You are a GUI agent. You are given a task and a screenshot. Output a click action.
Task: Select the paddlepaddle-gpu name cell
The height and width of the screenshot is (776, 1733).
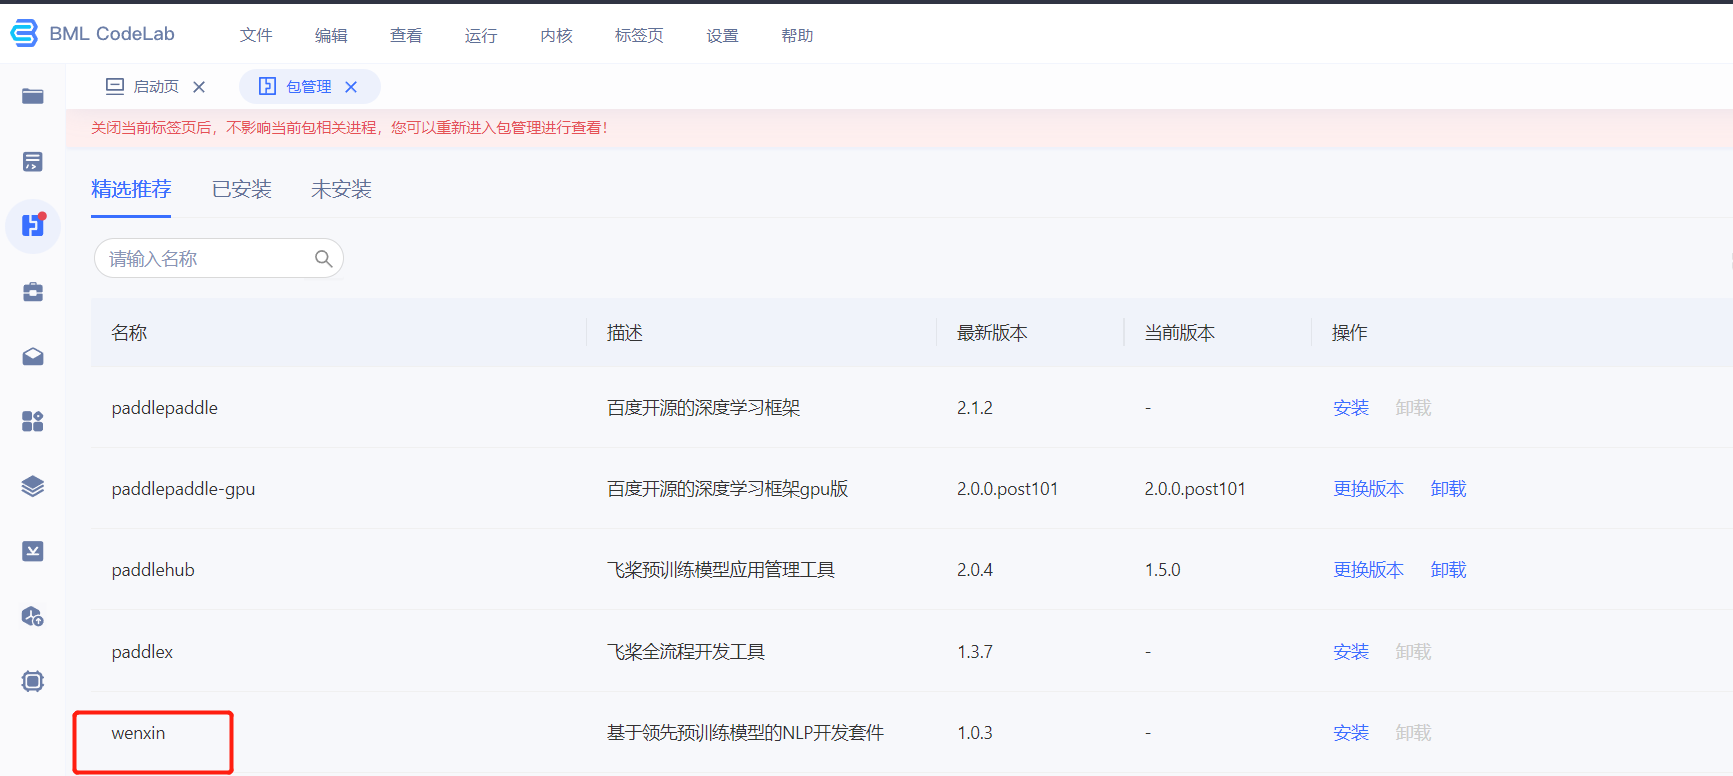coord(183,489)
